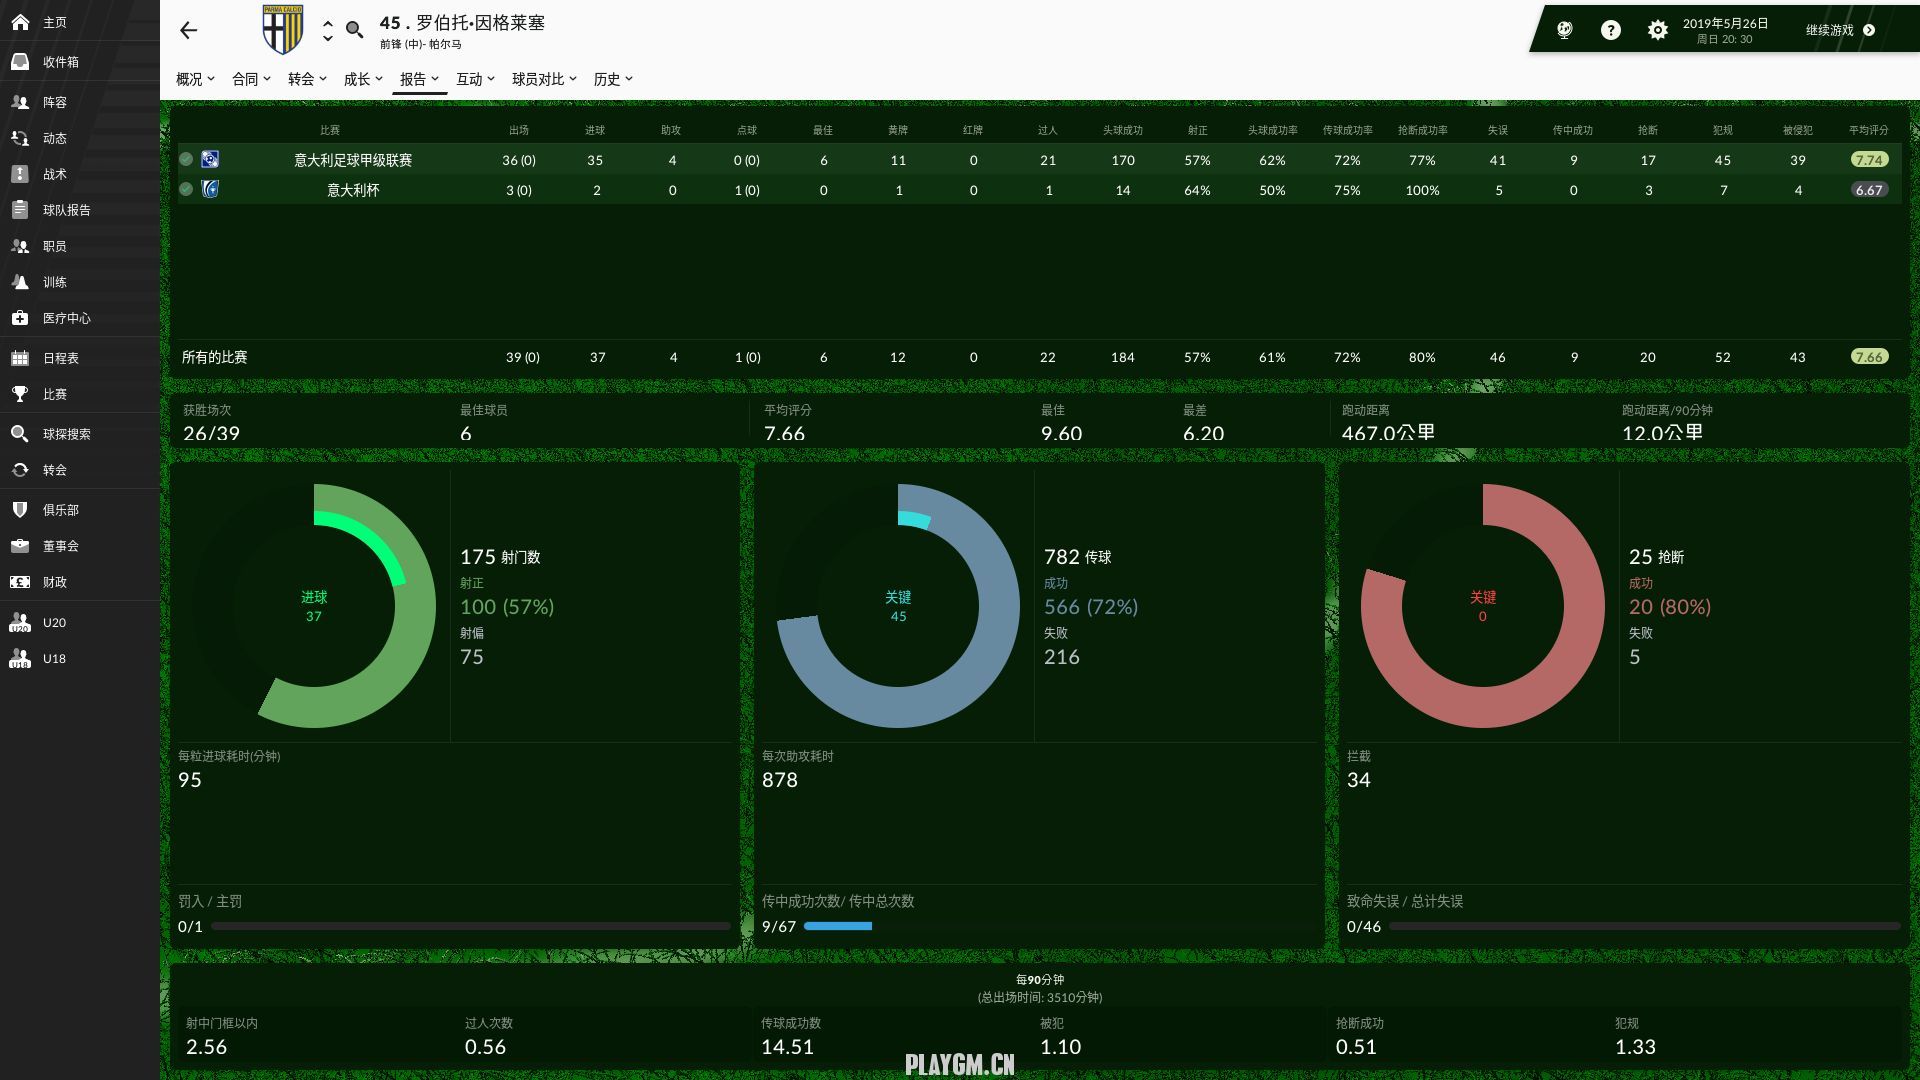Click the player search magnifier icon

(x=354, y=30)
